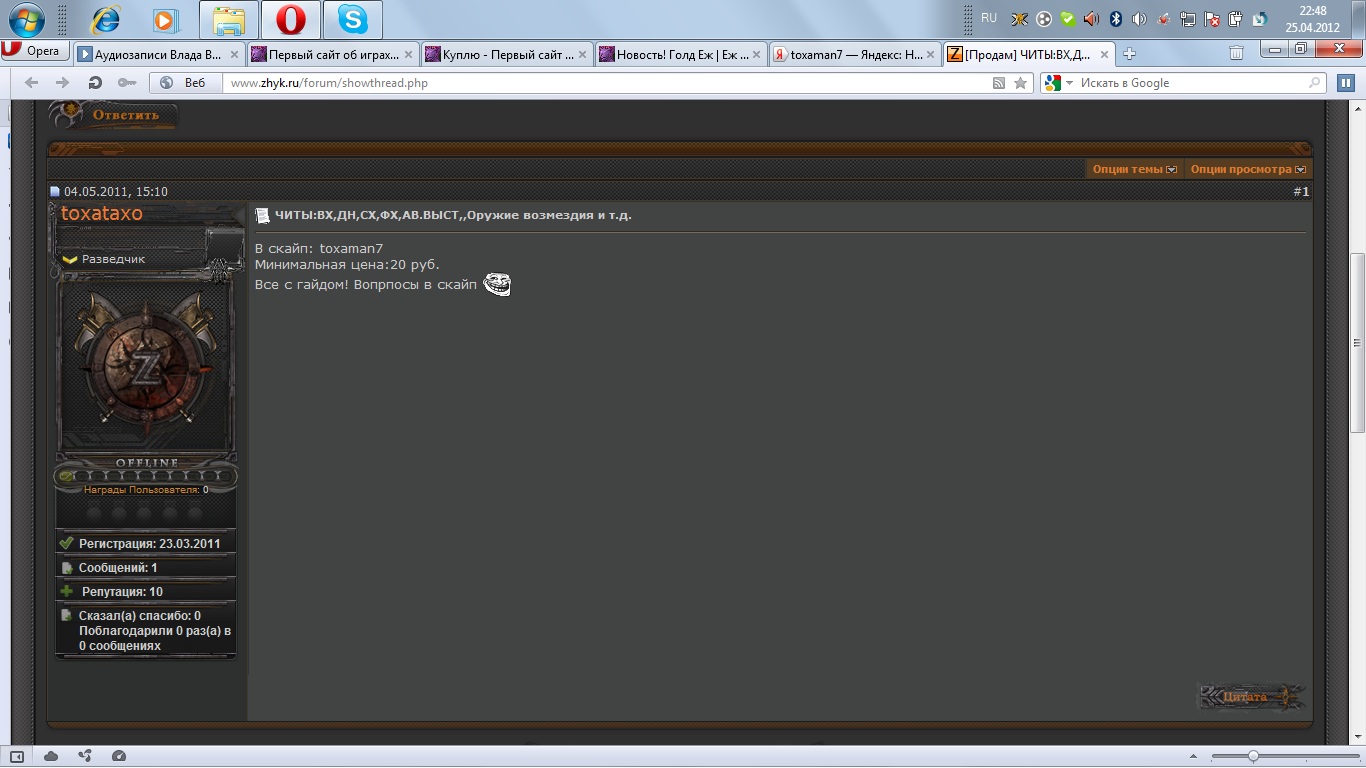Open the Opera main menu

tap(35, 51)
